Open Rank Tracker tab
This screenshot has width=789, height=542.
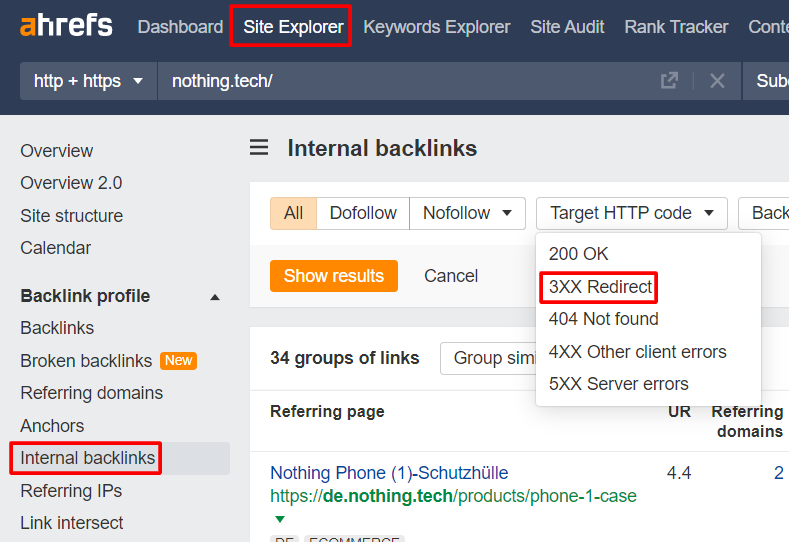click(x=676, y=27)
